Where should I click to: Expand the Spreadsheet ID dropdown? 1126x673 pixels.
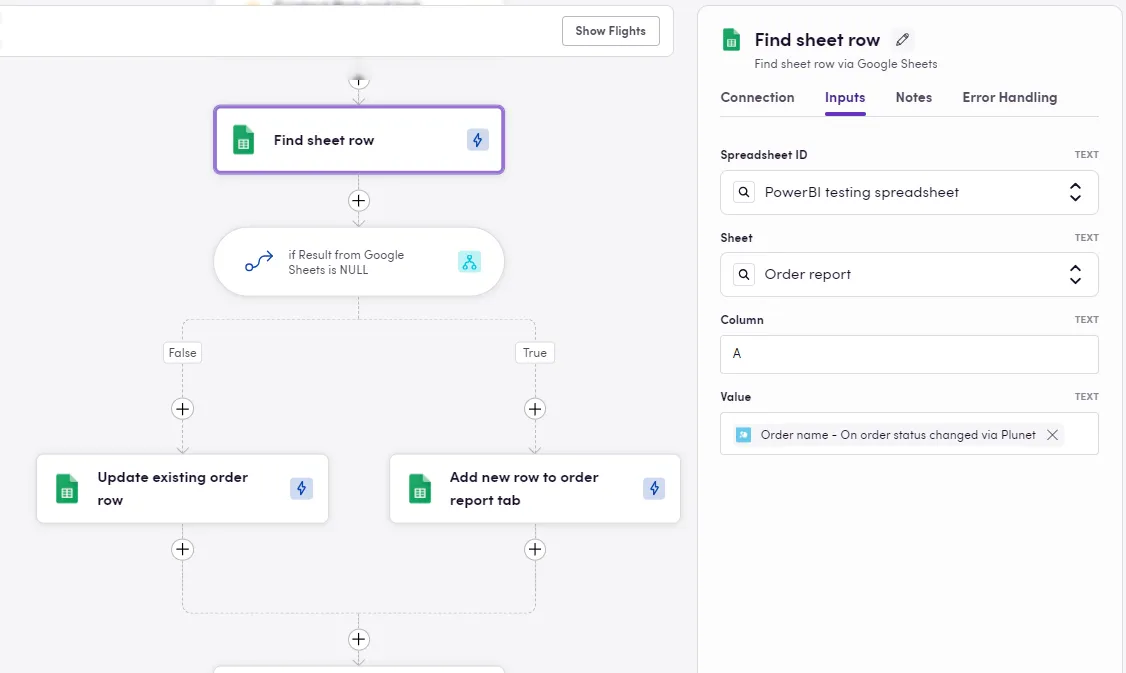[1075, 192]
